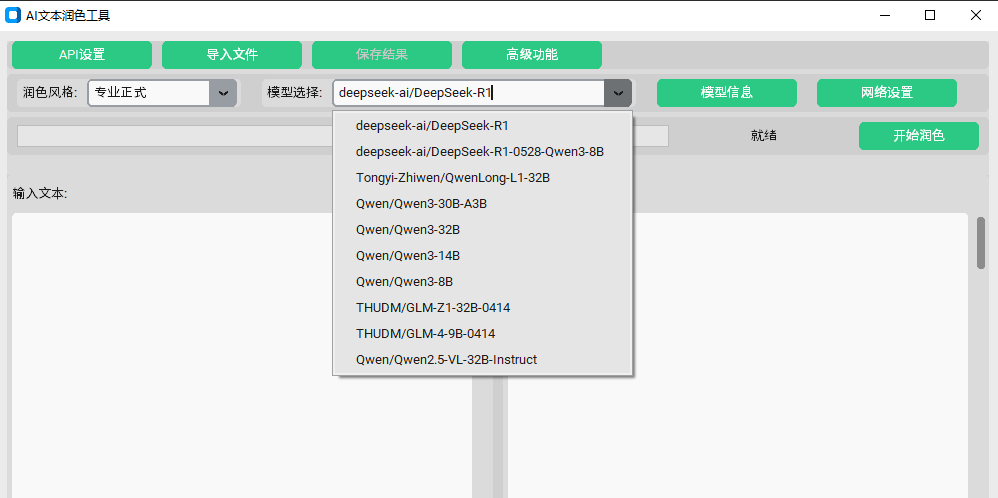This screenshot has width=998, height=498.
Task: Maximize the AI文本润色工具 window
Action: (x=930, y=15)
